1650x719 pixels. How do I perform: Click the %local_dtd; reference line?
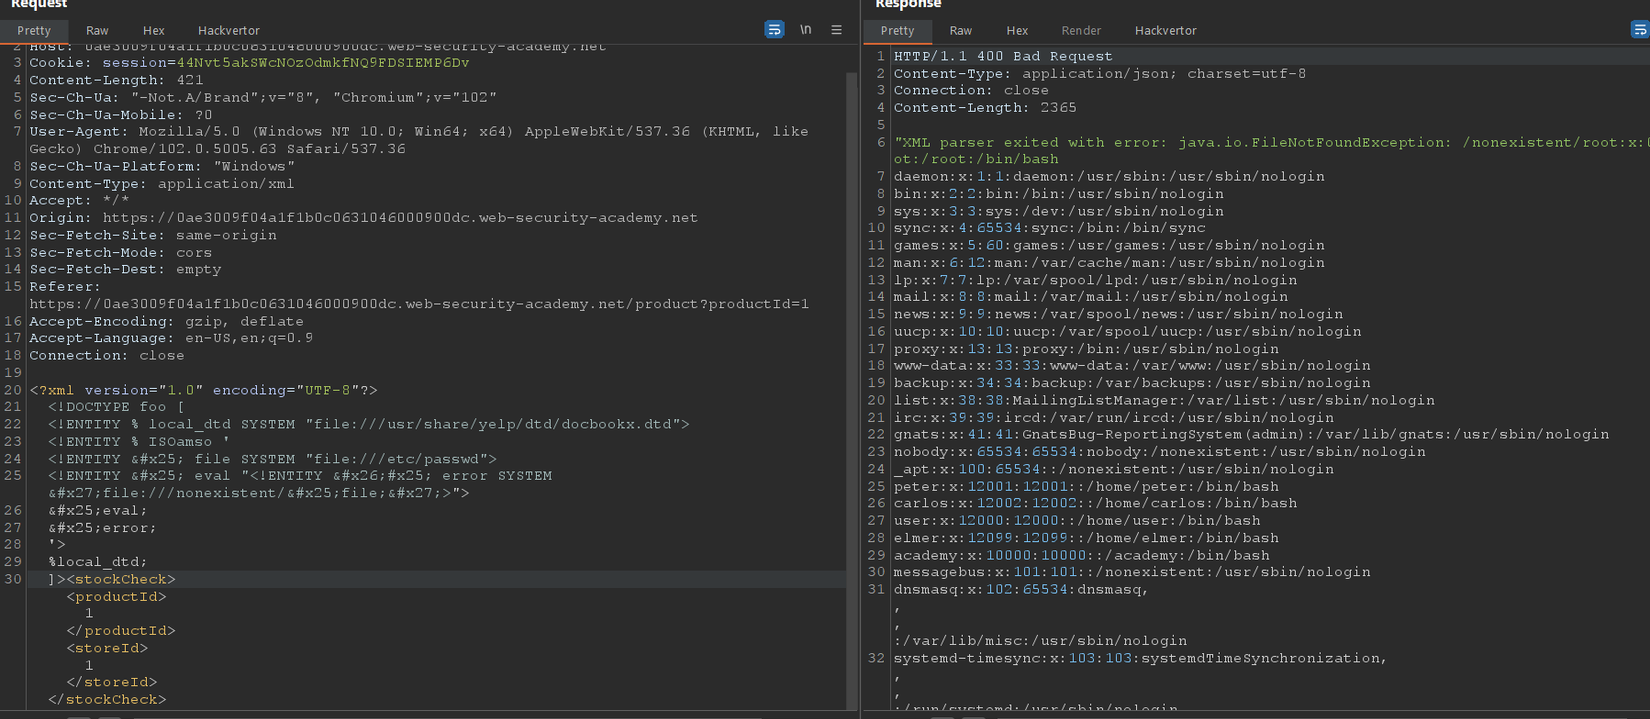[x=98, y=562]
